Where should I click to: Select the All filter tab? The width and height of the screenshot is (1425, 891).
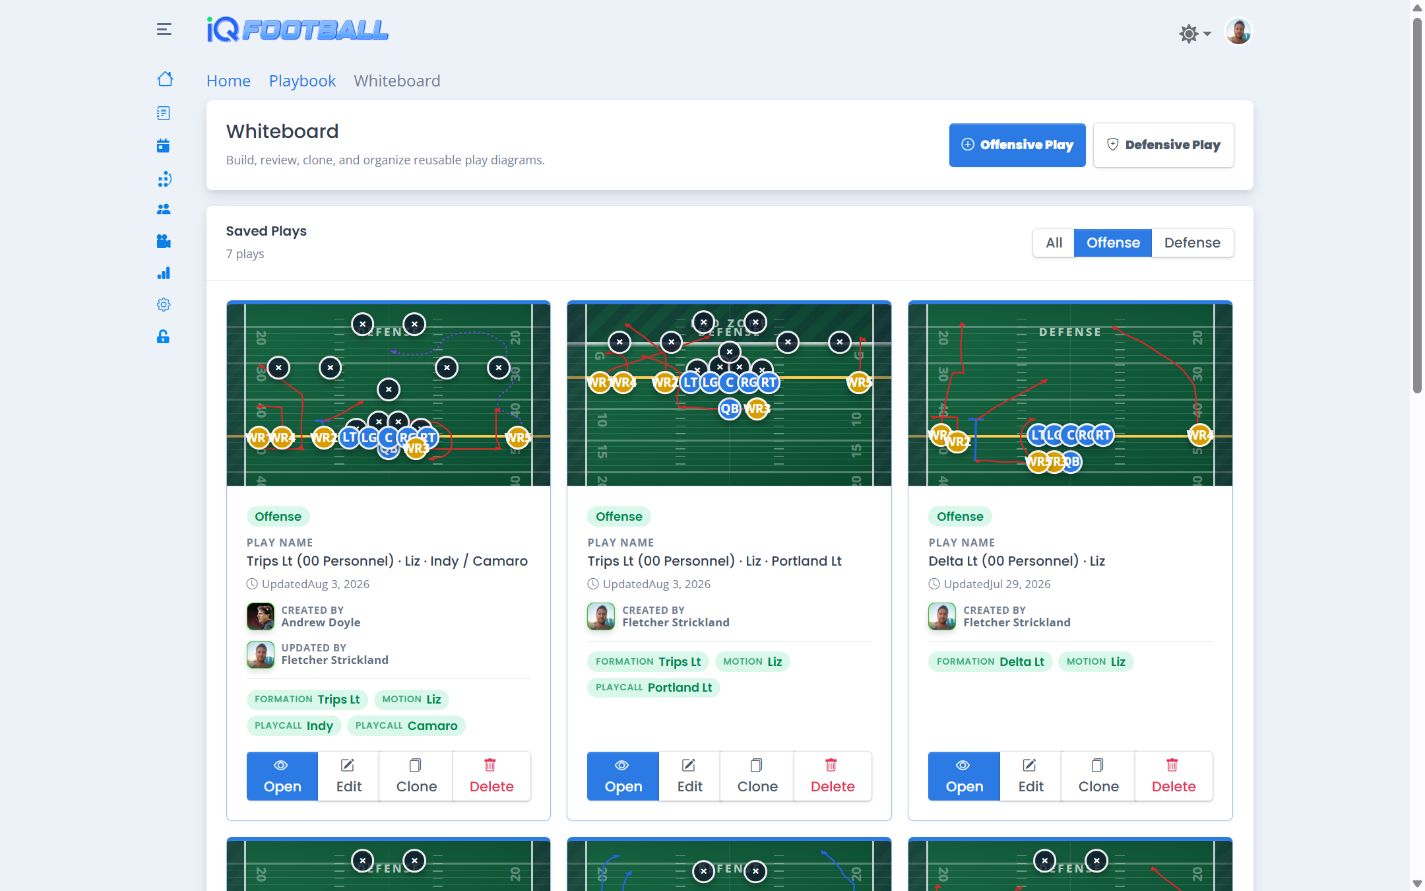click(1054, 243)
